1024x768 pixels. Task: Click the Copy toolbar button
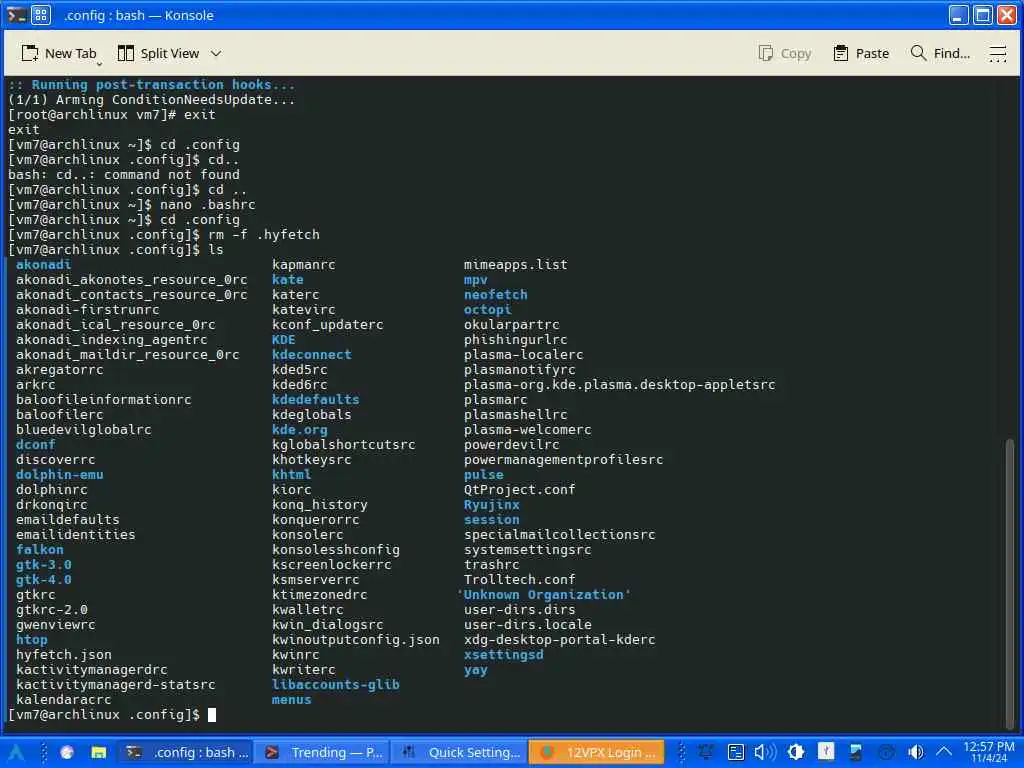click(x=785, y=54)
